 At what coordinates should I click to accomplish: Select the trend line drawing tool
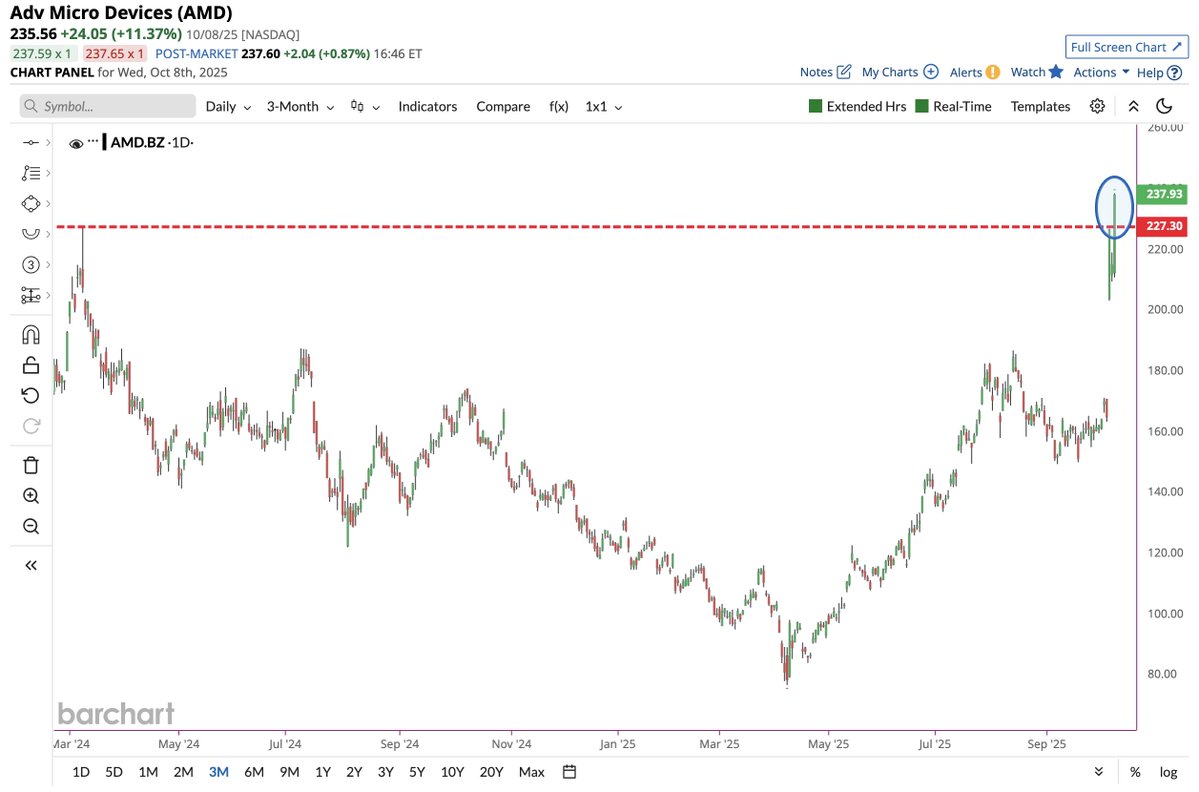31,143
